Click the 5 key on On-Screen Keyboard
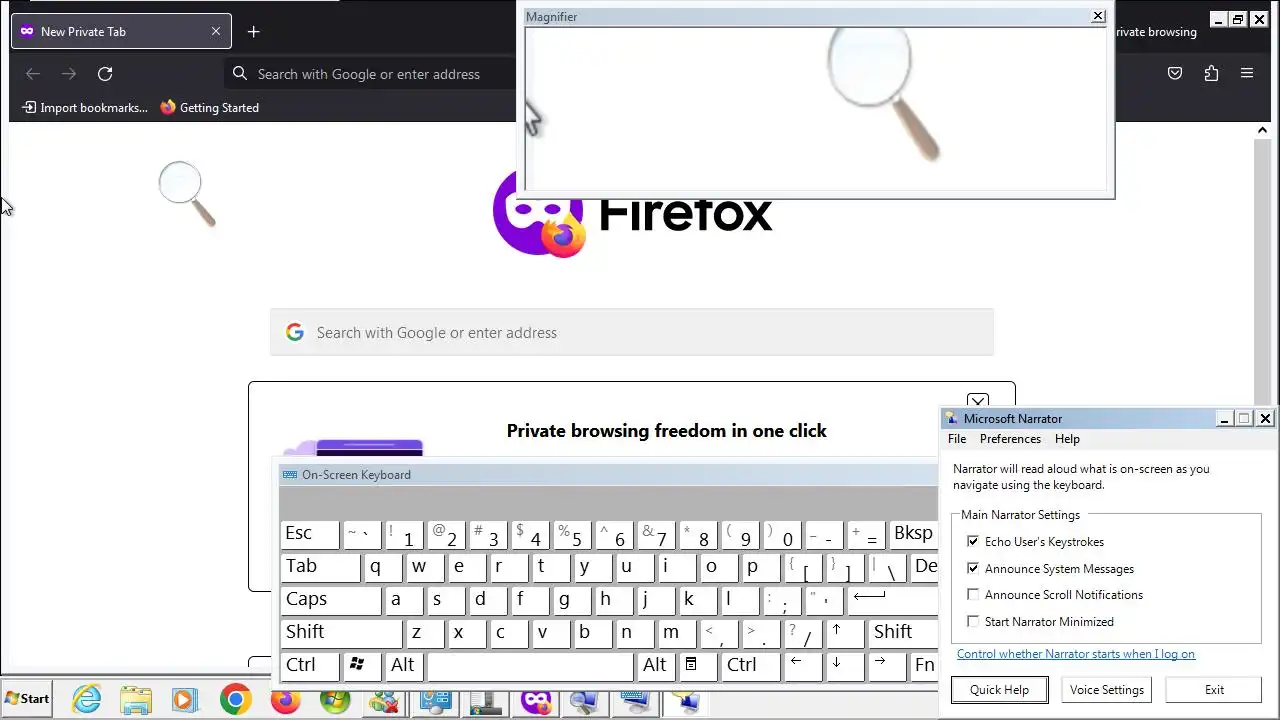The image size is (1280, 720). tap(572, 535)
